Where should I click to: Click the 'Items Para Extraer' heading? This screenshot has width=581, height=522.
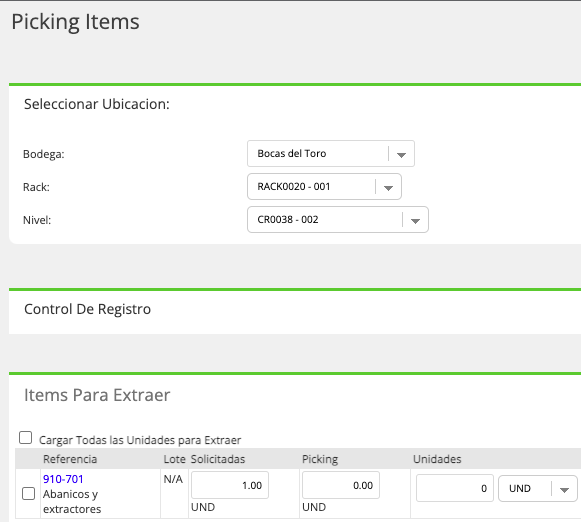97,395
